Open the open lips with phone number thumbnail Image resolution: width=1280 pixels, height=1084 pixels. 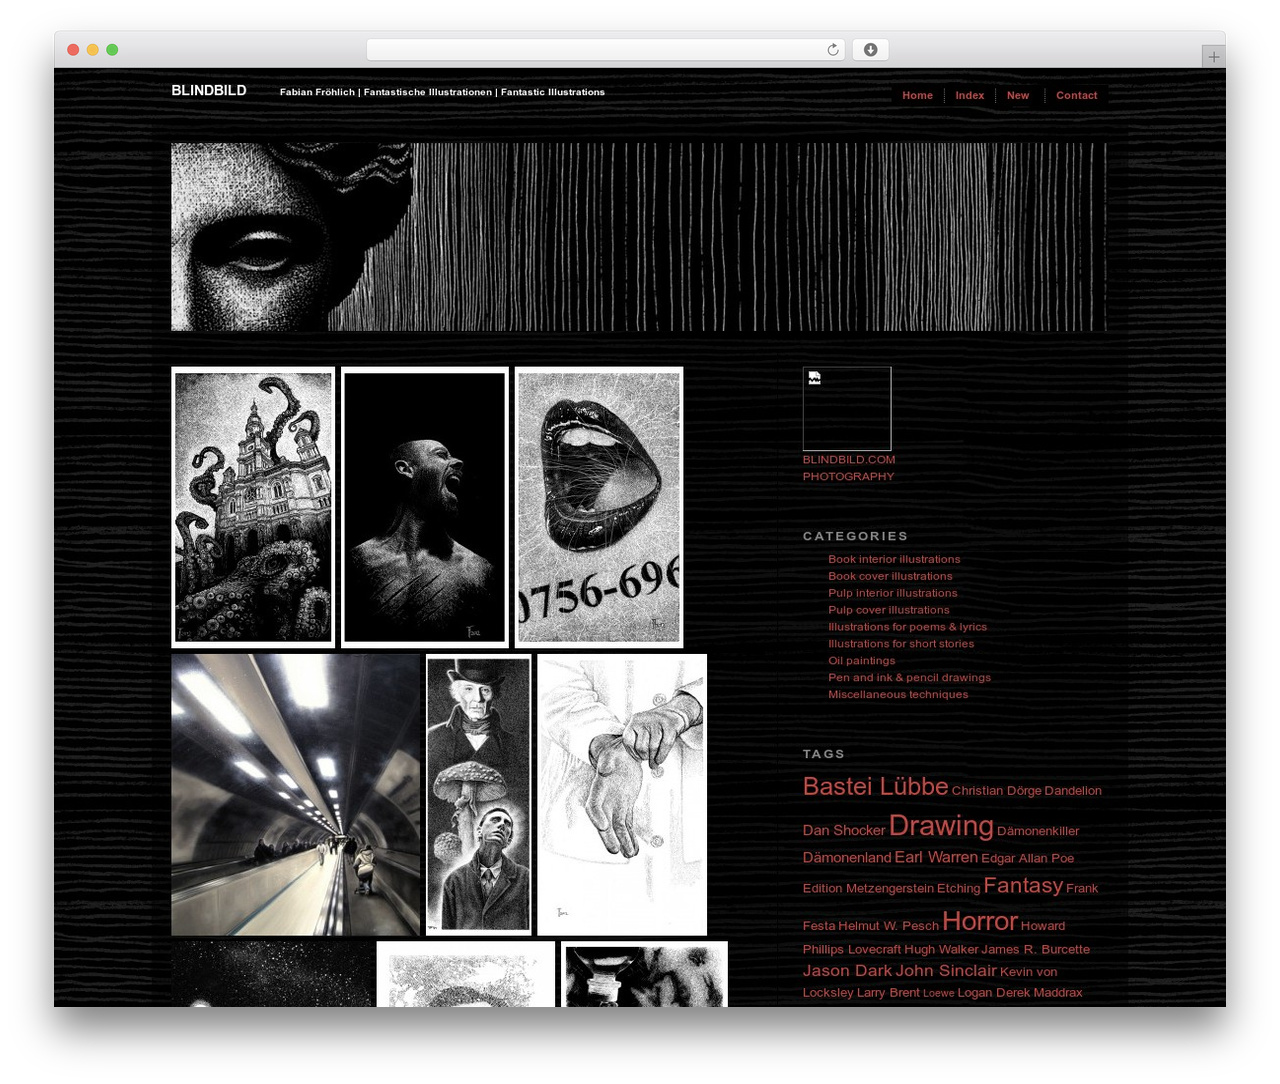tap(599, 507)
